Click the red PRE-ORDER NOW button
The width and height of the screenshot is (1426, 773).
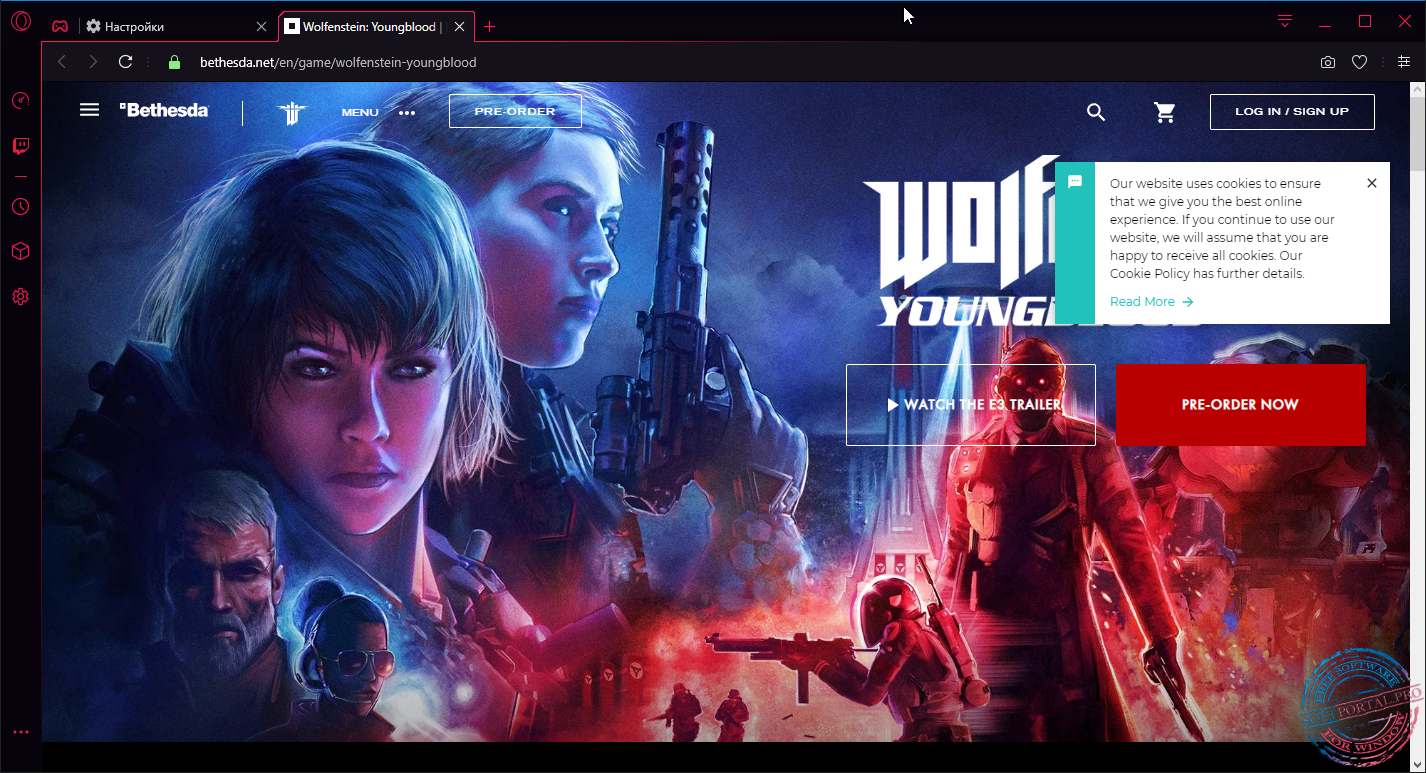(1240, 405)
